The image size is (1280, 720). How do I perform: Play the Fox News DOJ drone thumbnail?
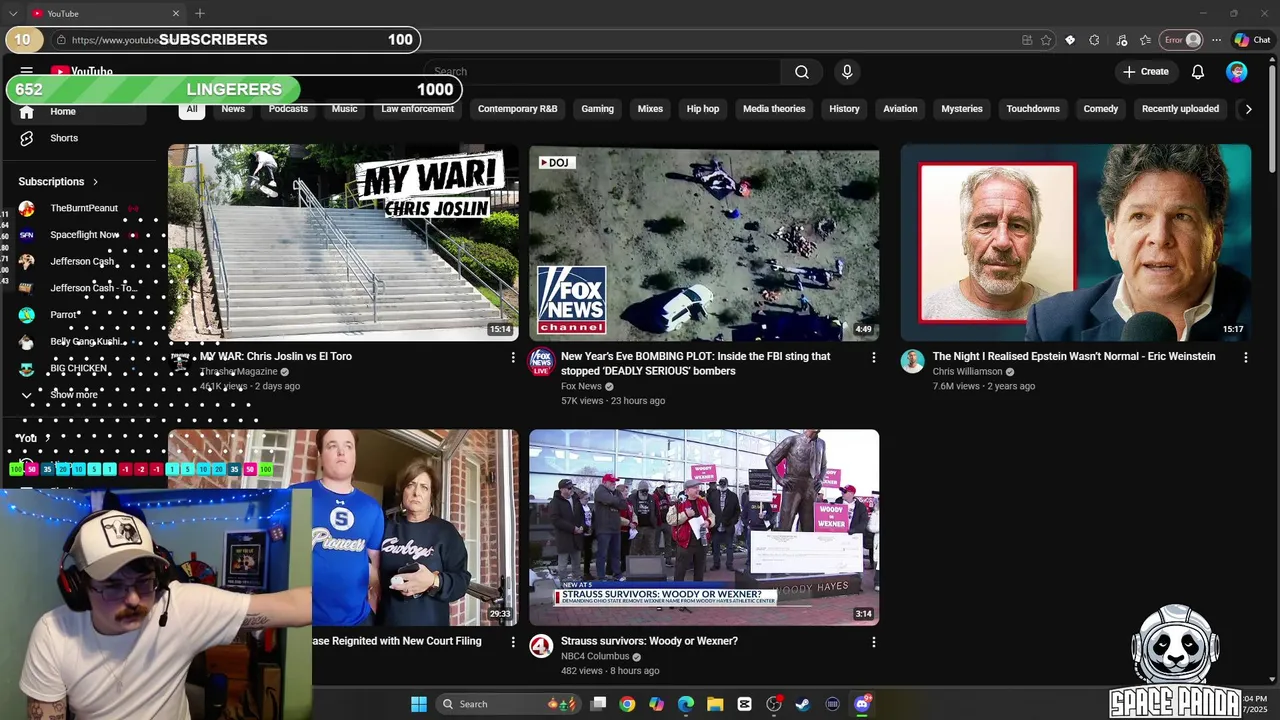pos(704,243)
